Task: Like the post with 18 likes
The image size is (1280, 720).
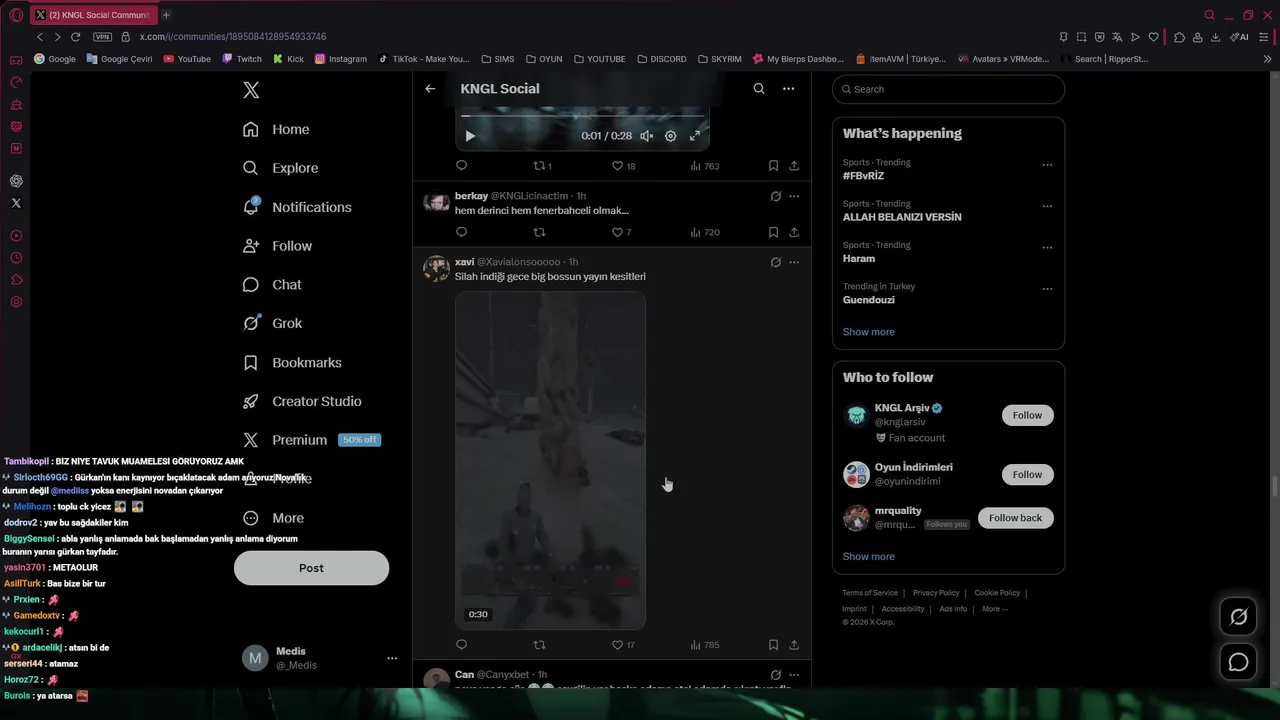Action: (624, 166)
